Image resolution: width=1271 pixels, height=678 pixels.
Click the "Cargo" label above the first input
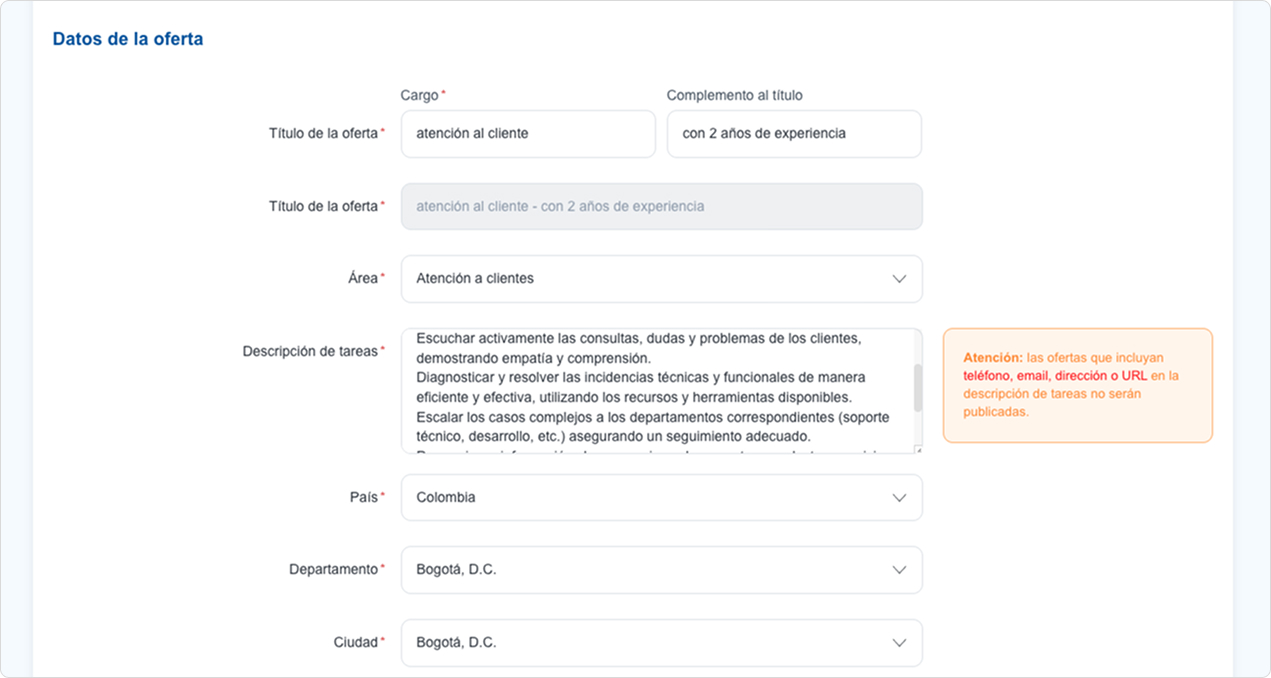[x=419, y=95]
